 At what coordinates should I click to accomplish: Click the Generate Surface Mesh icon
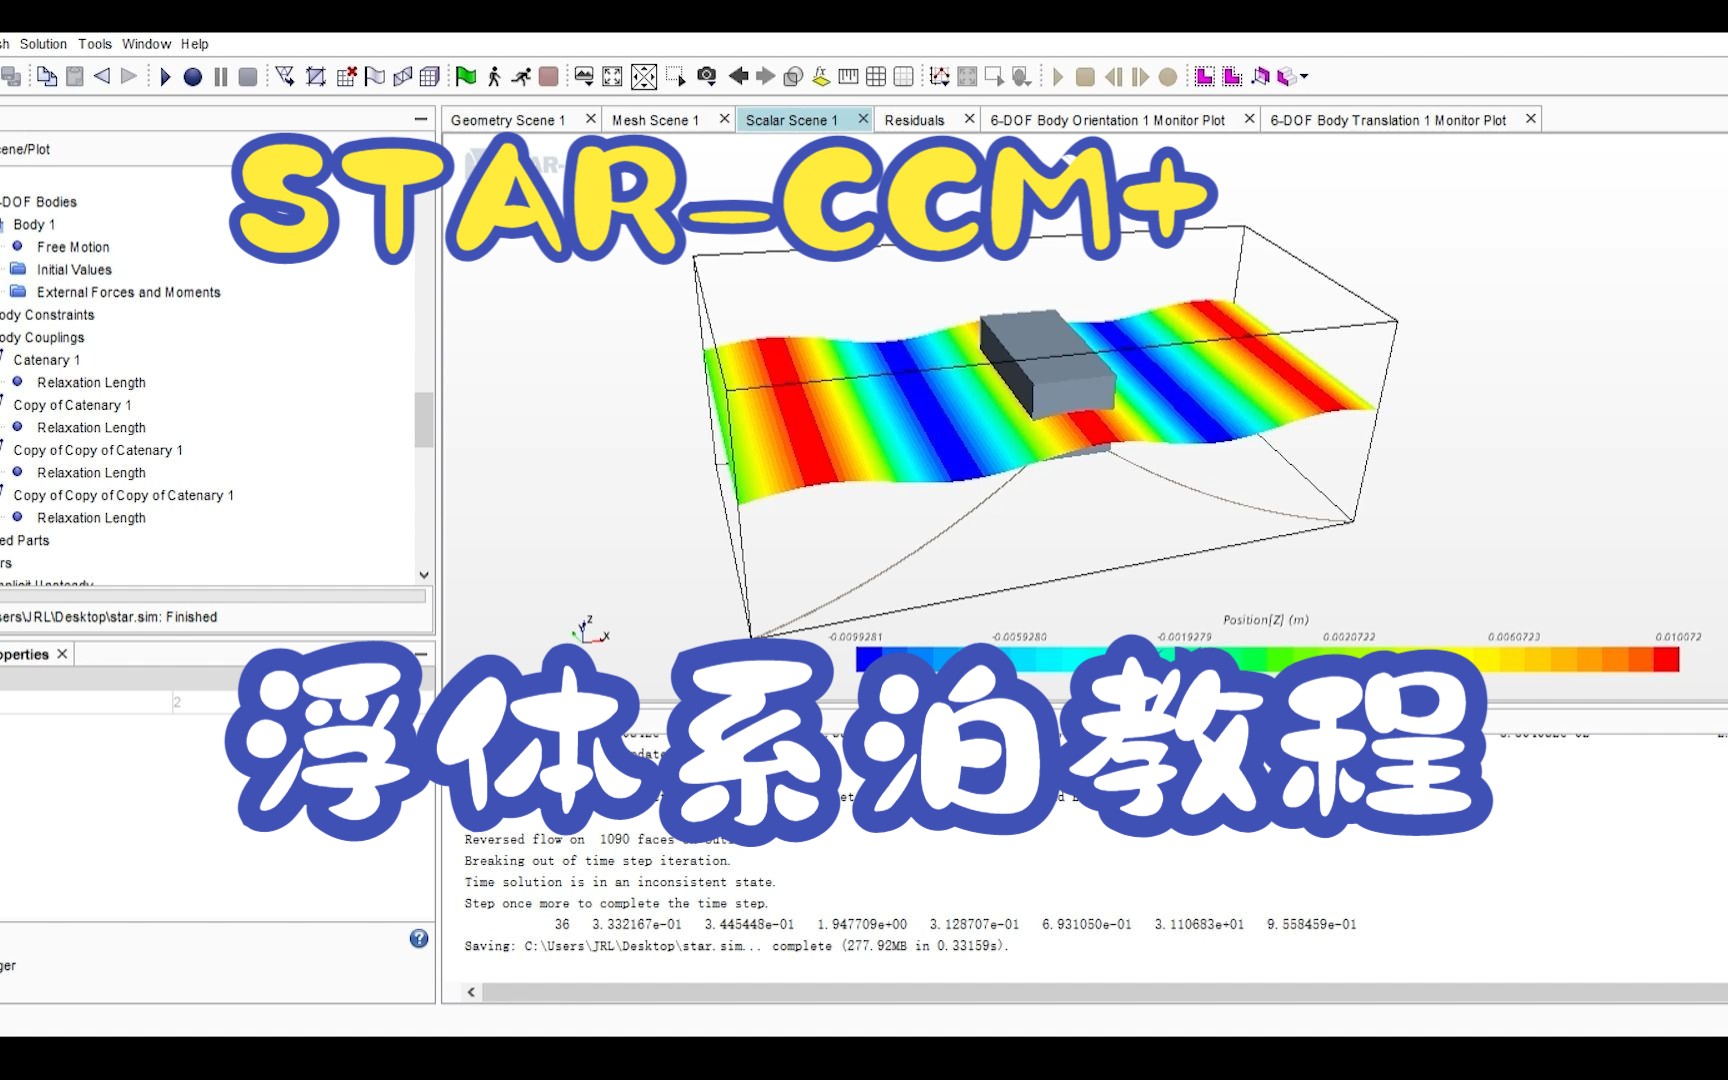pos(403,76)
